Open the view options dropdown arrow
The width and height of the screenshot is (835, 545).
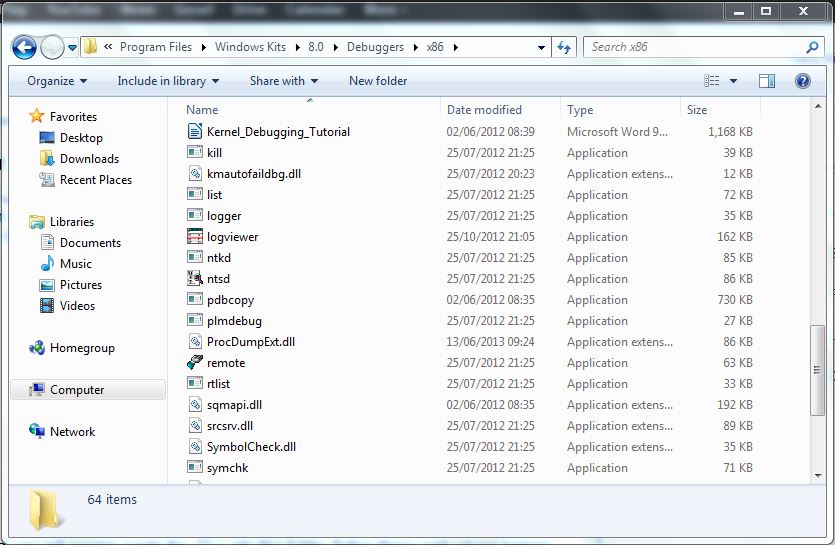(x=733, y=81)
